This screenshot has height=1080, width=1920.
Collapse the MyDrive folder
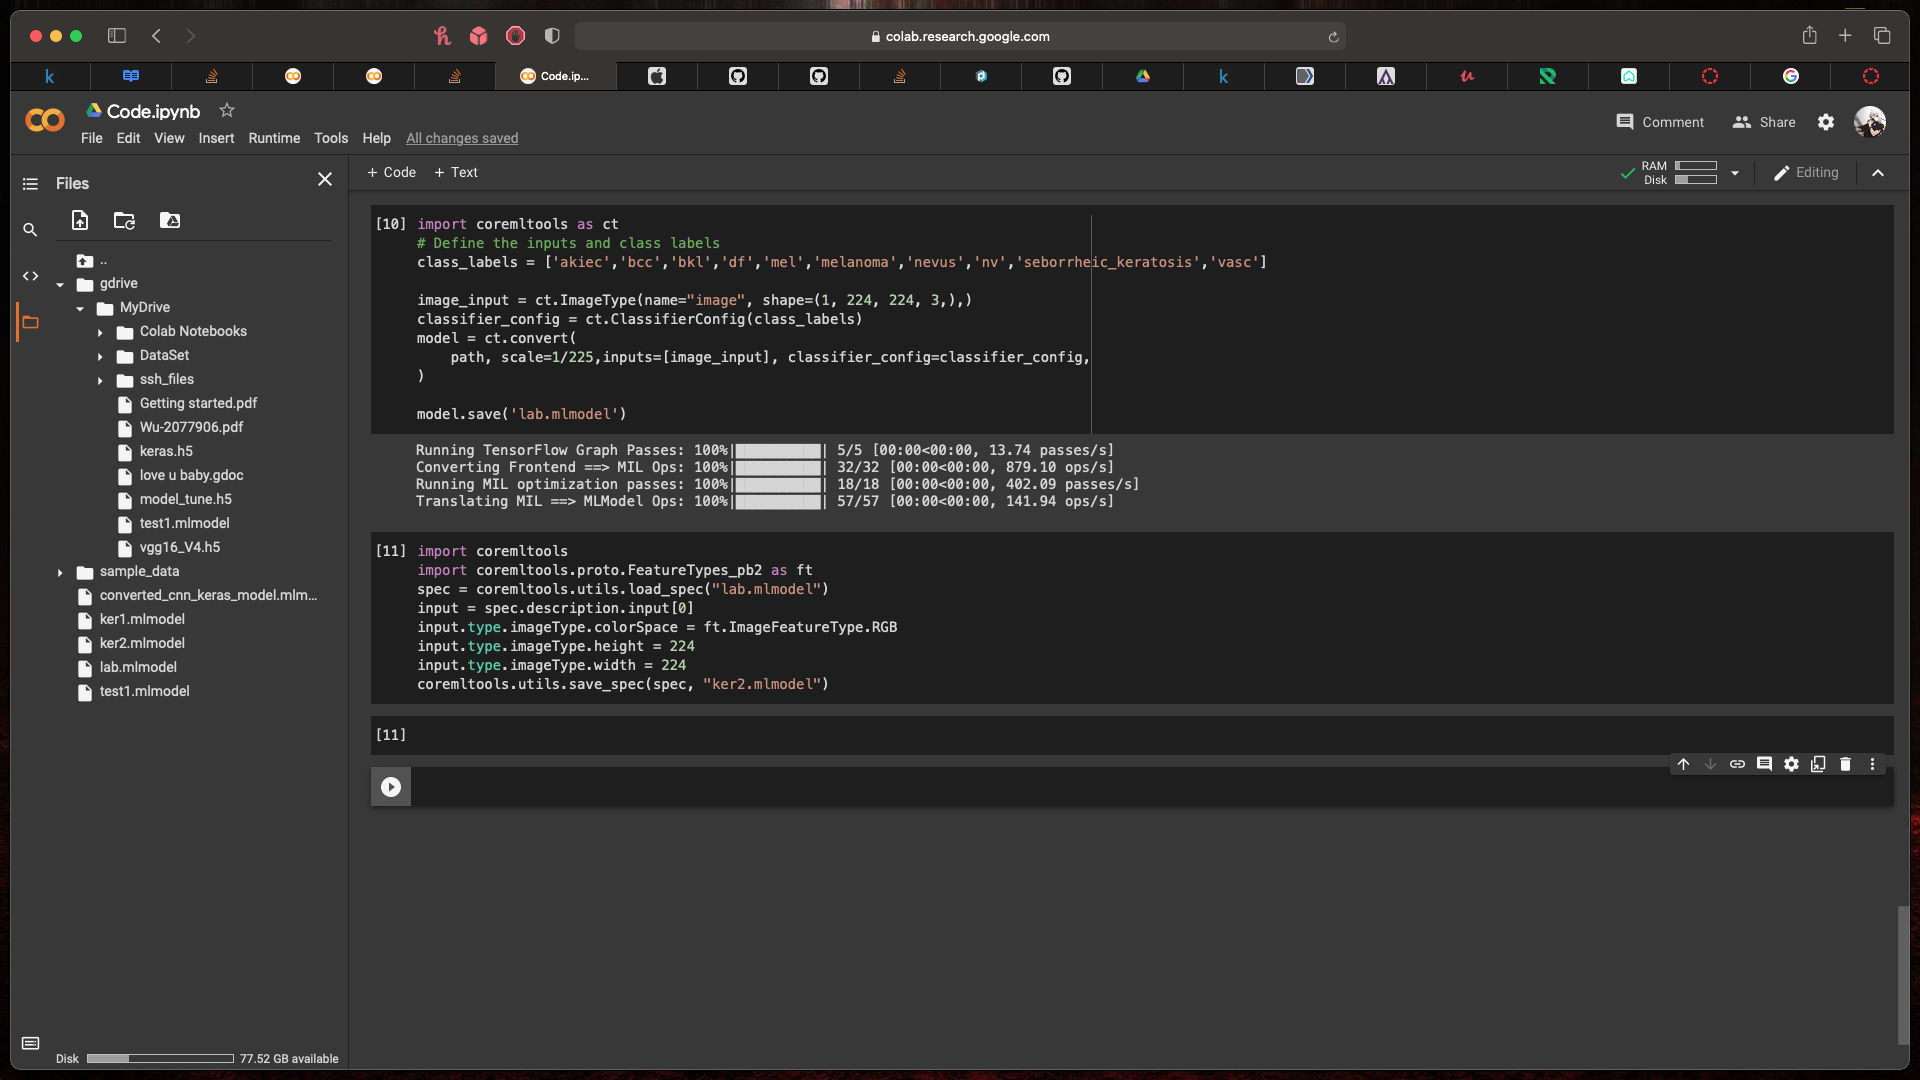80,308
